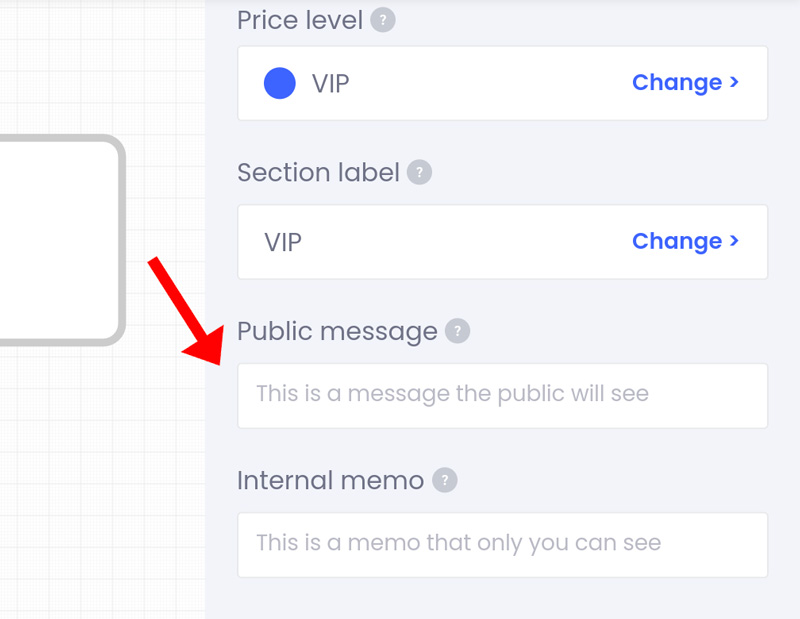Viewport: 800px width, 619px height.
Task: Show the Internal memo help icon
Action: 445,480
